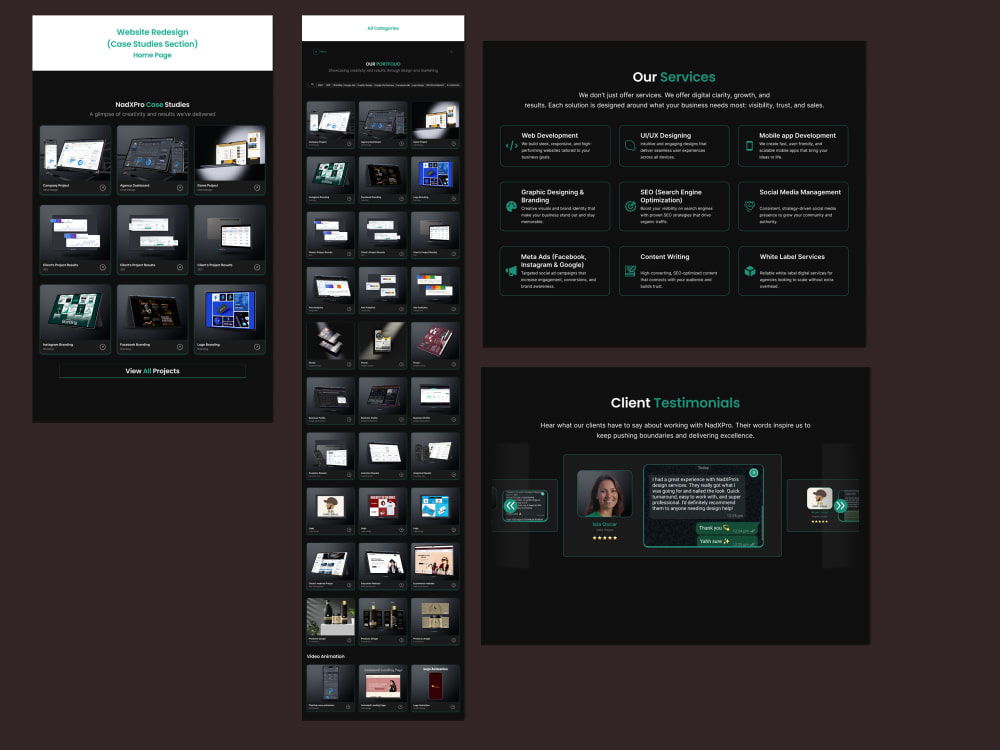Click the Social Media Management heart icon

point(749,206)
